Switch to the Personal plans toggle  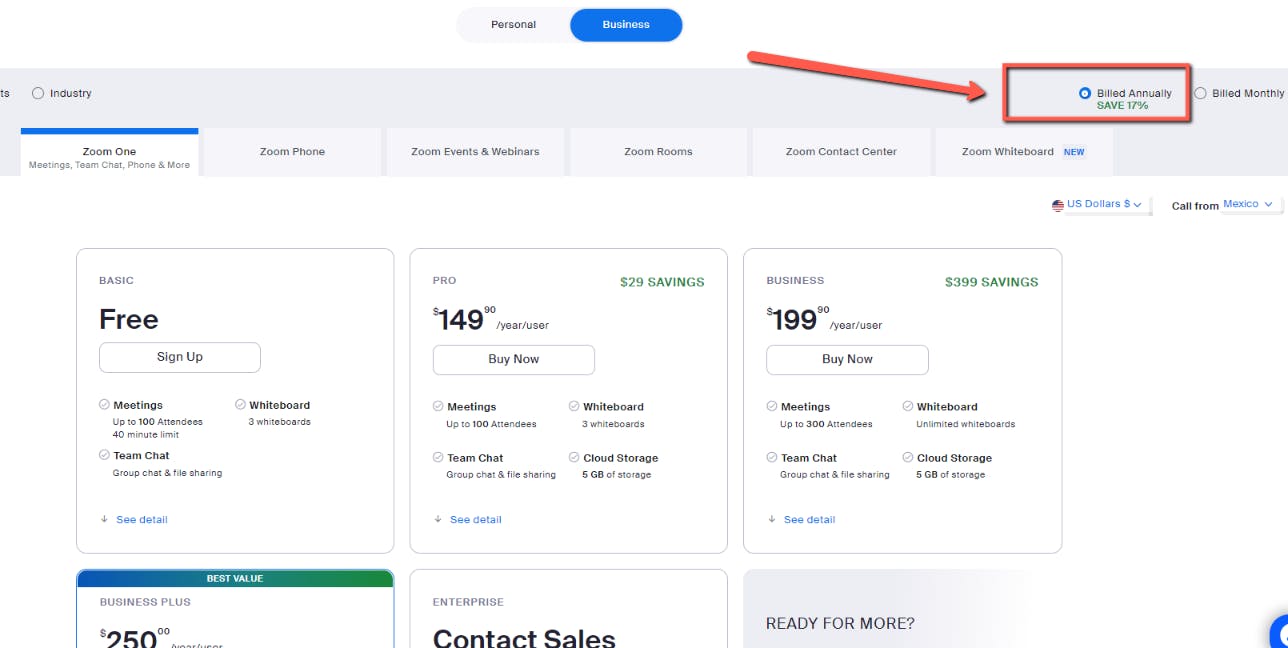point(513,25)
